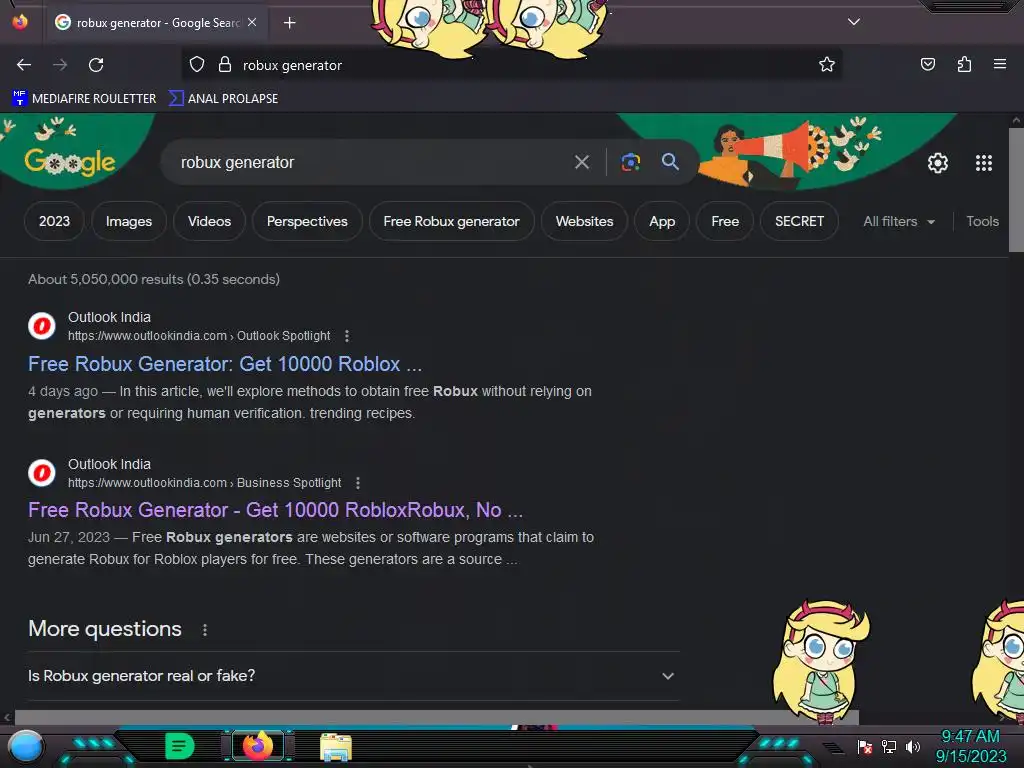Click the Outlook Spotlight URL breadcrumb

coord(199,336)
